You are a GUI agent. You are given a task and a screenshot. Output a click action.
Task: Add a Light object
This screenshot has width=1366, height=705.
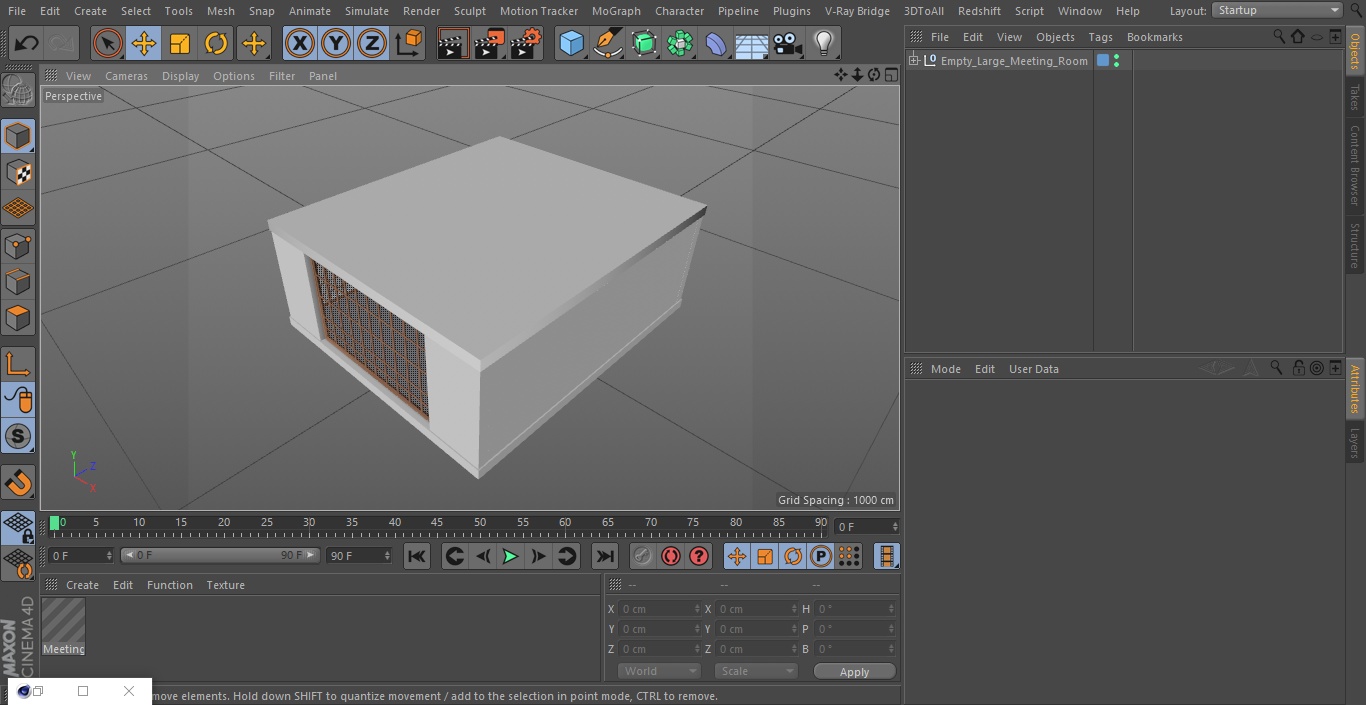click(x=824, y=44)
